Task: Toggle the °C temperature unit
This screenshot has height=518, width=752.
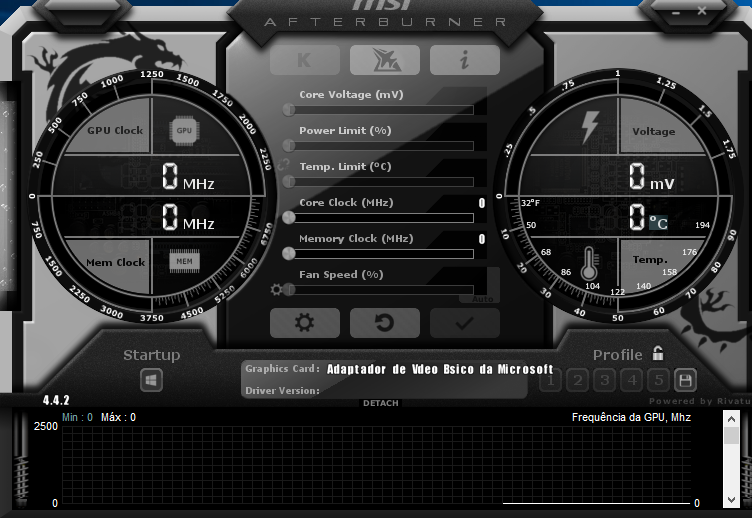Action: pyautogui.click(x=658, y=223)
